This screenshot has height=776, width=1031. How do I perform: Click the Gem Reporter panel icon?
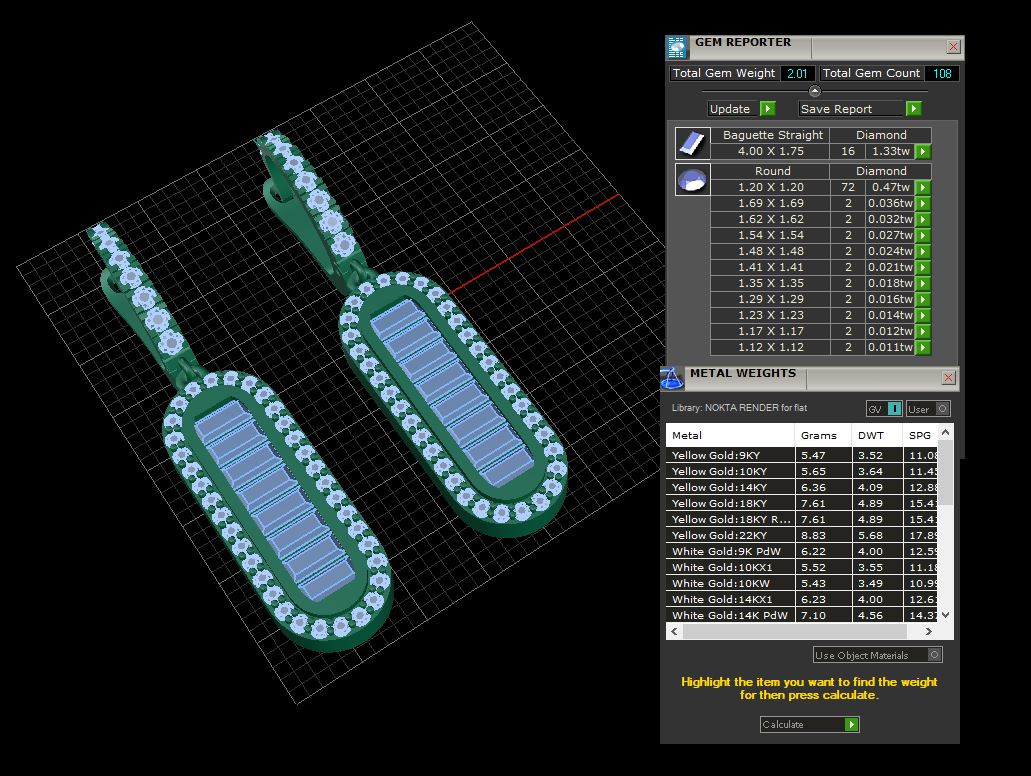pos(677,48)
